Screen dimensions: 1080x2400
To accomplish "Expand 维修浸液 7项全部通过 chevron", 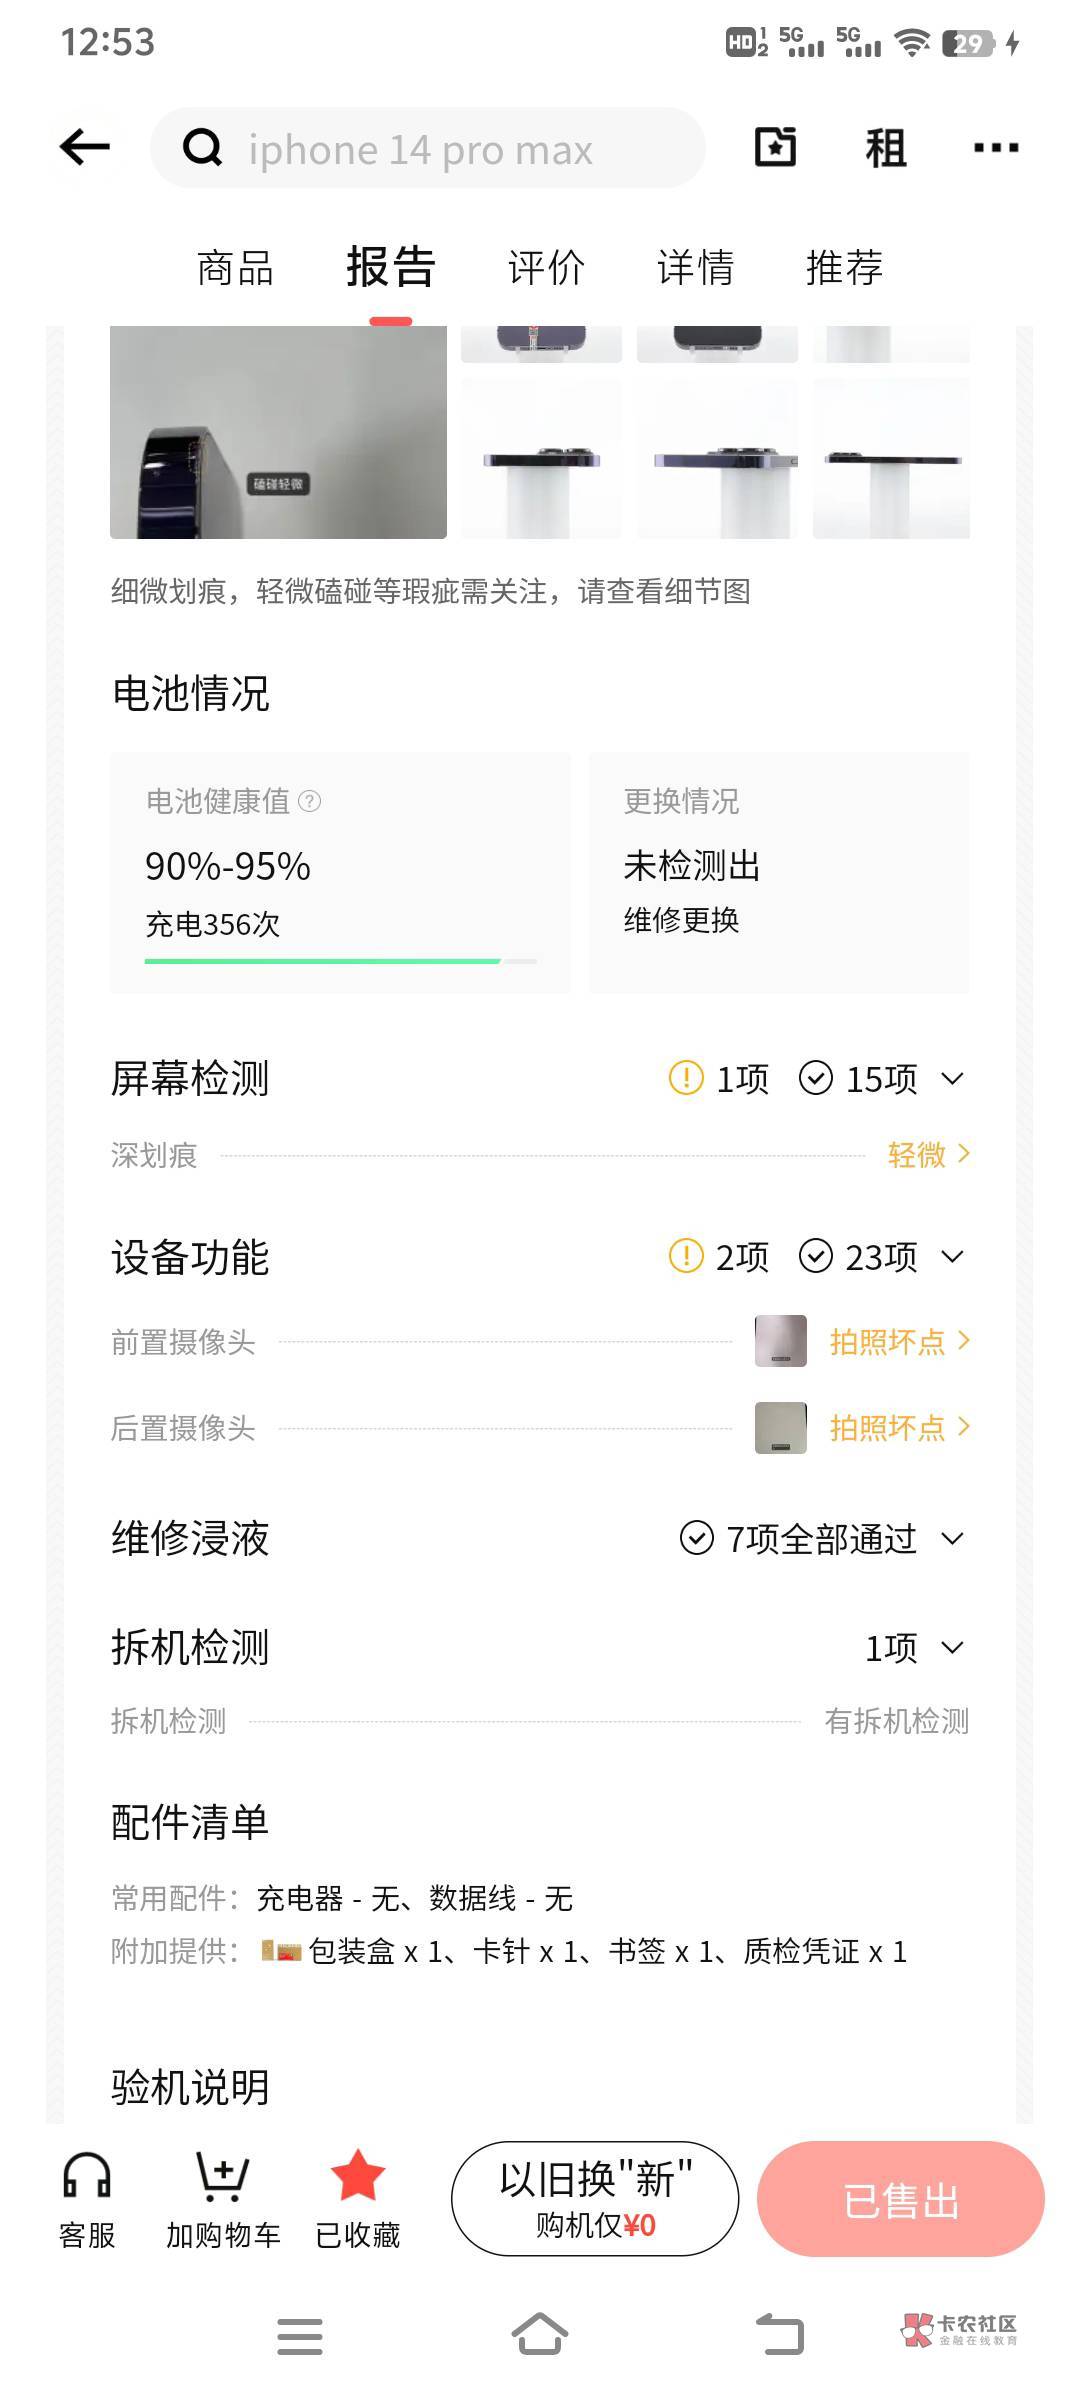I will (x=953, y=1539).
